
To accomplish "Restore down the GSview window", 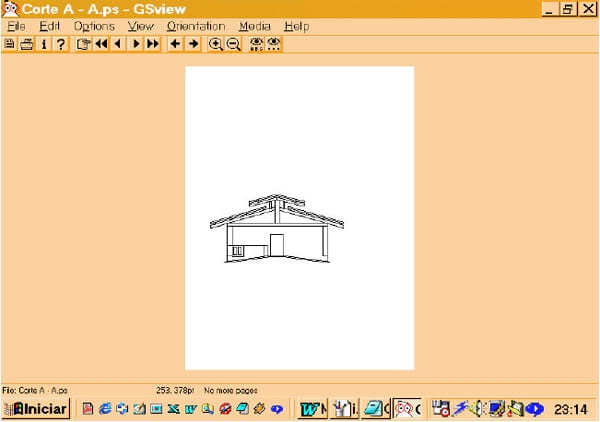I will [567, 9].
